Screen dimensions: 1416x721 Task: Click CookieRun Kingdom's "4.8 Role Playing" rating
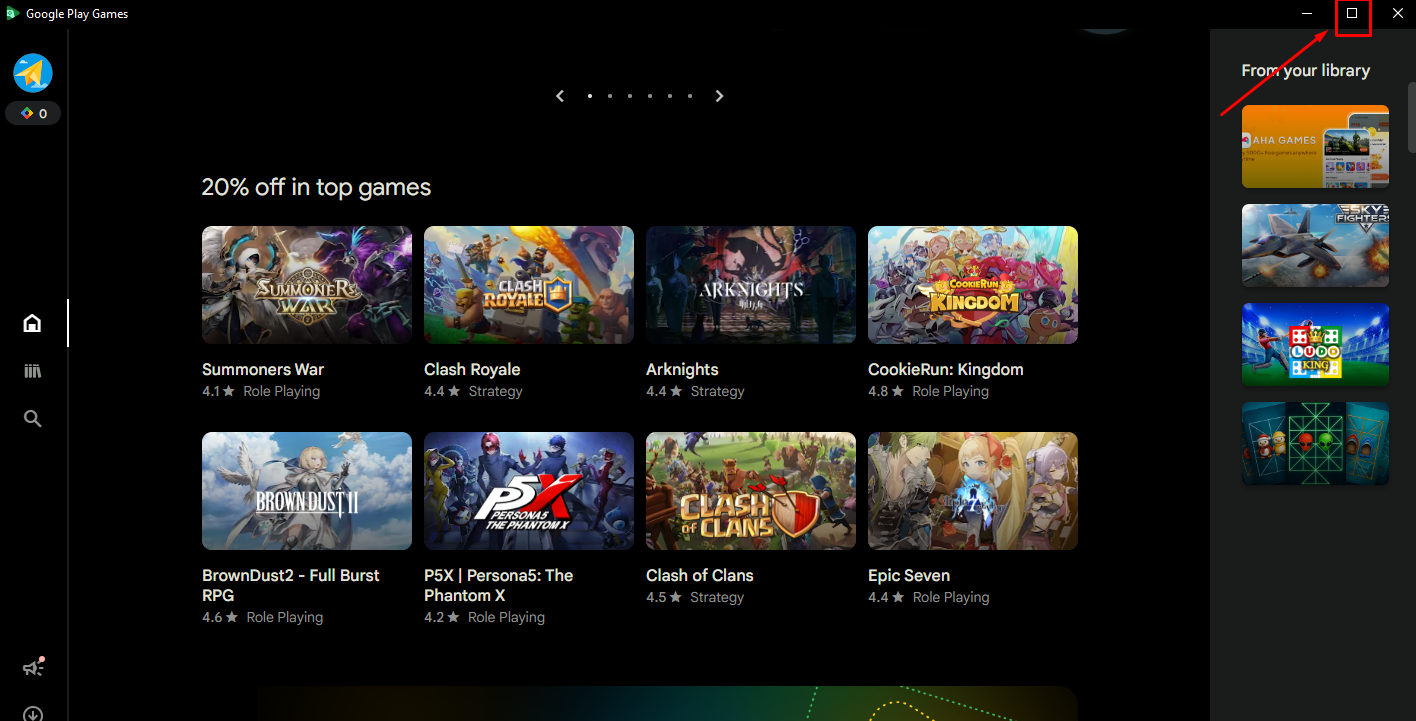pyautogui.click(x=928, y=391)
